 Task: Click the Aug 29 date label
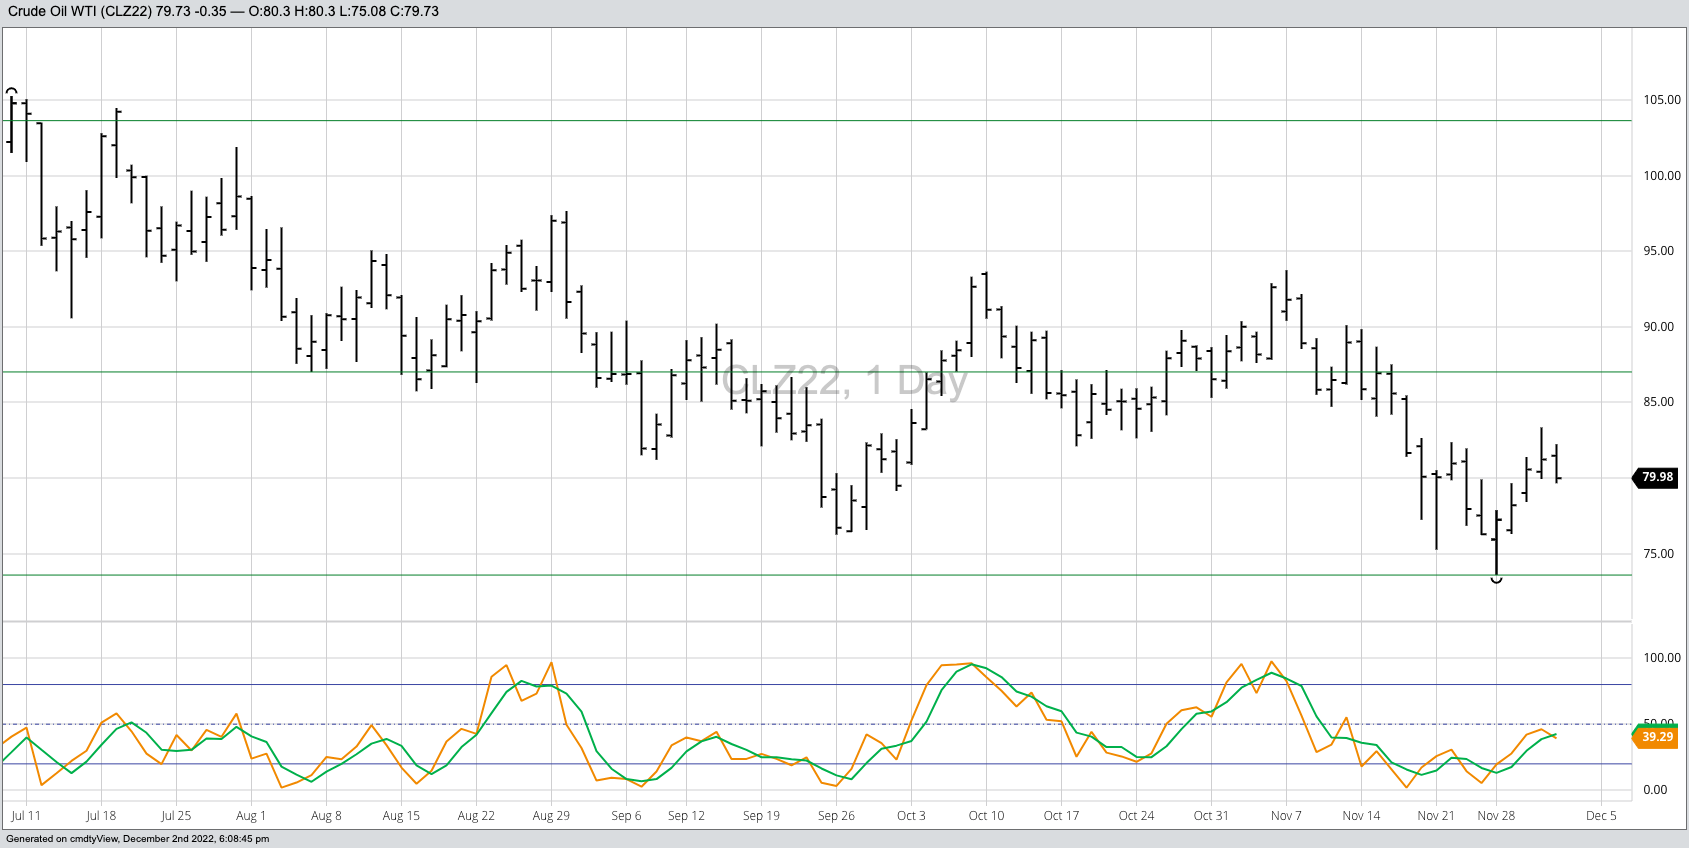[x=551, y=816]
